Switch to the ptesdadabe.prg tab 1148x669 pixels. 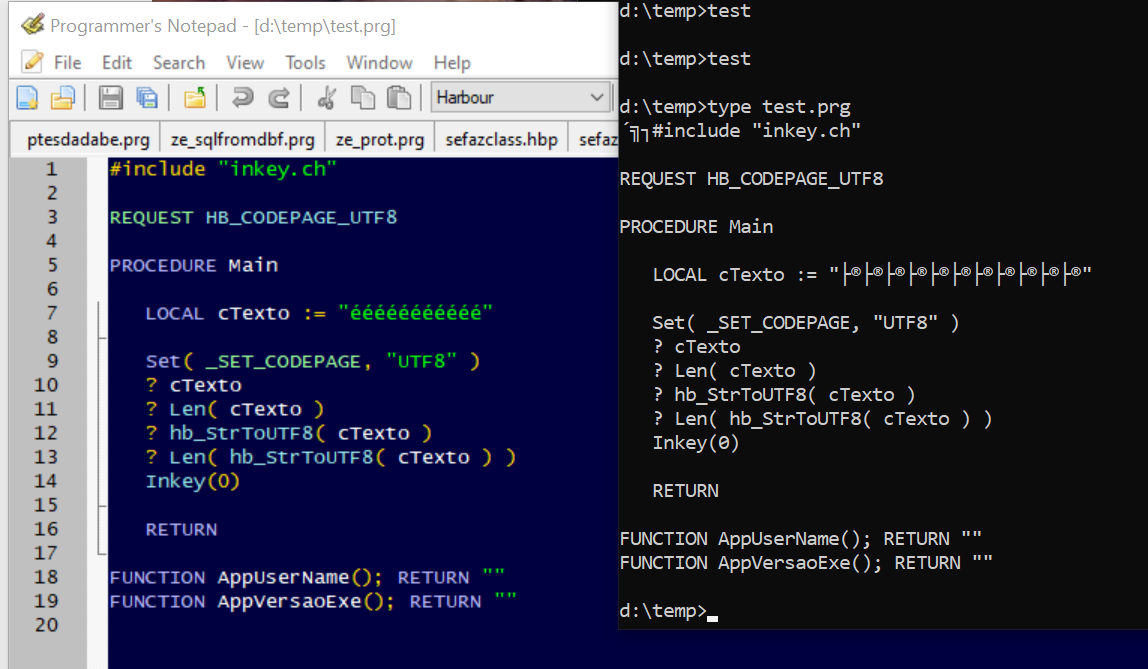point(88,139)
